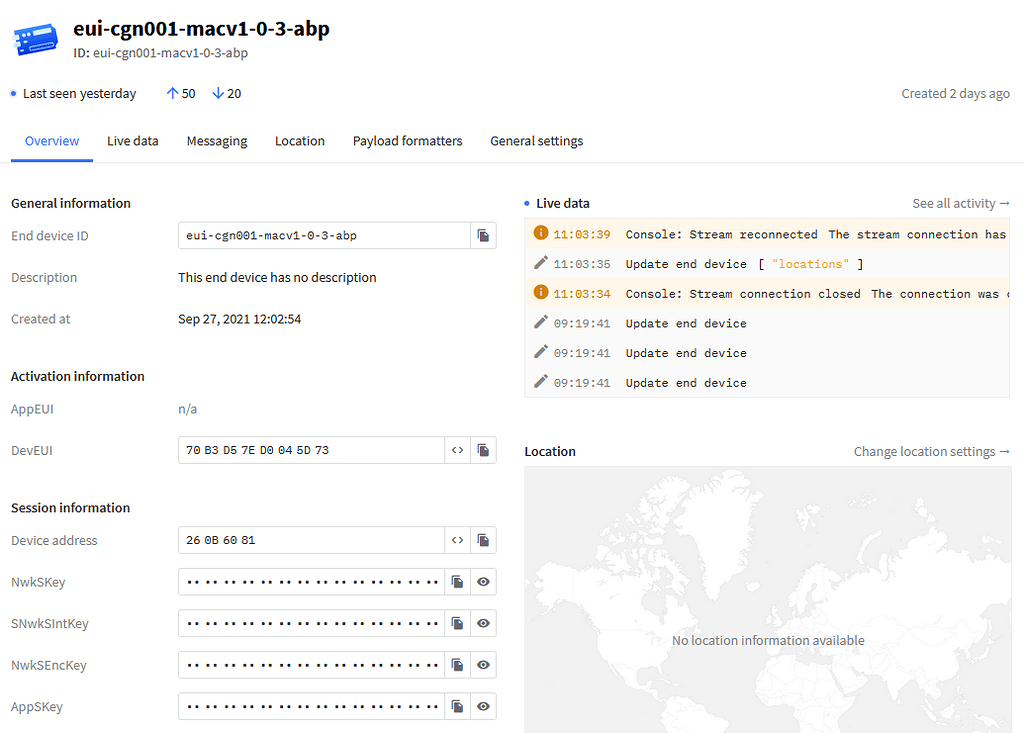
Task: Open Change location settings
Action: (x=931, y=451)
